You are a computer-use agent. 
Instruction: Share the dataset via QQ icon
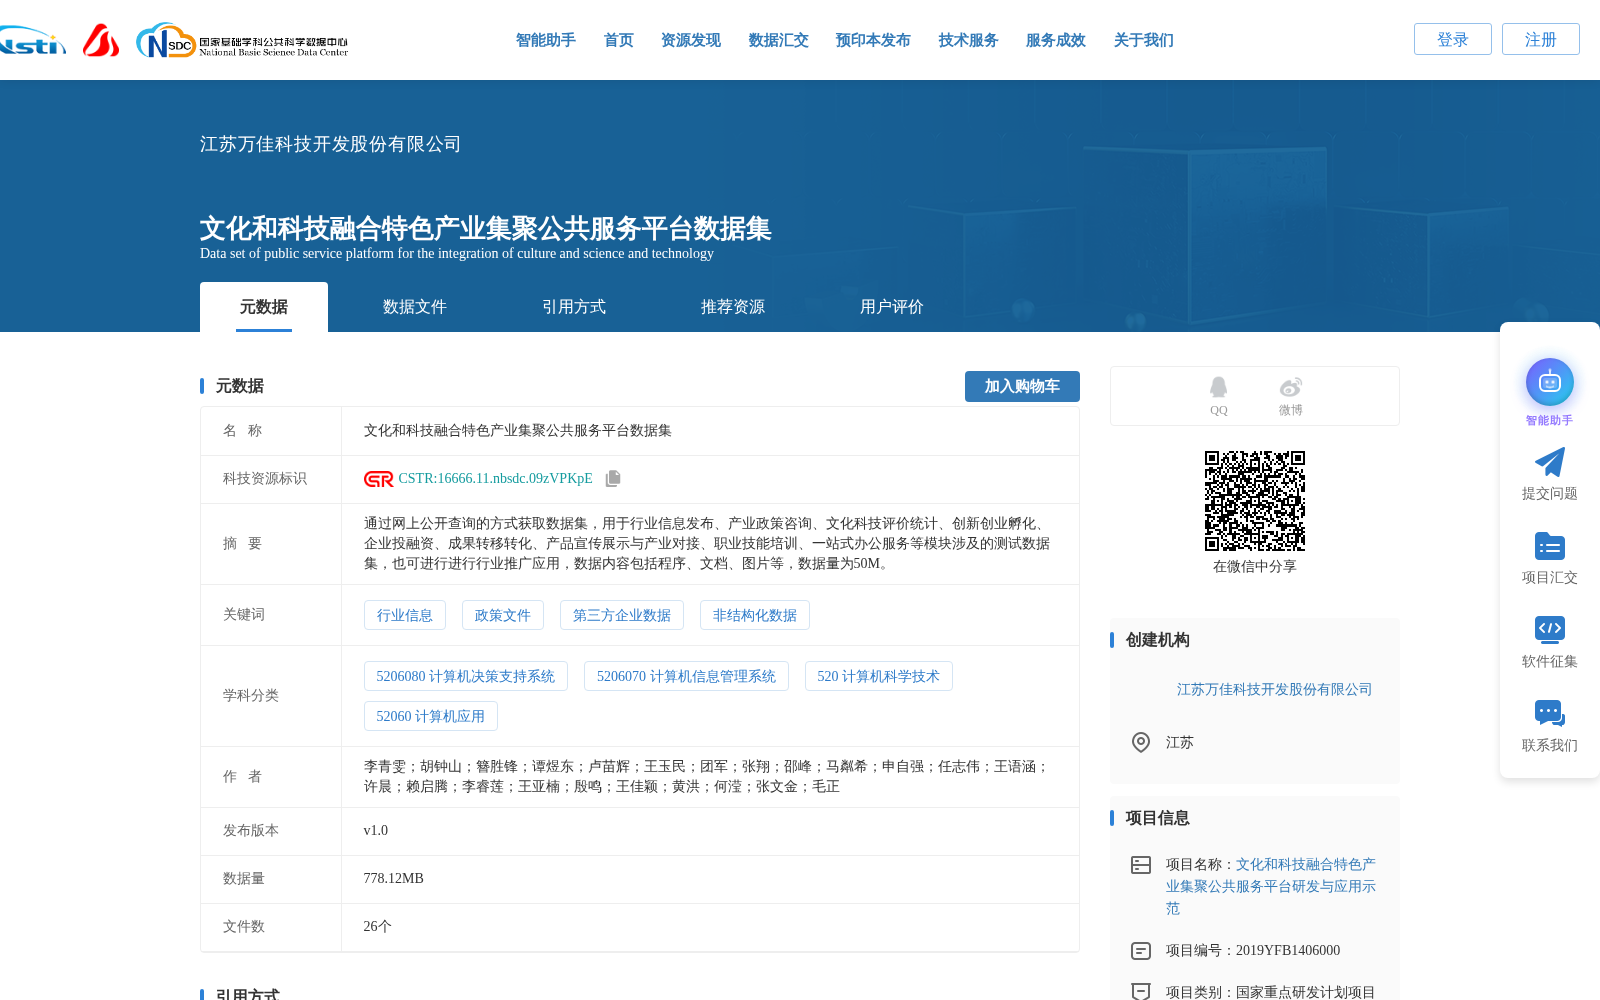(x=1218, y=388)
